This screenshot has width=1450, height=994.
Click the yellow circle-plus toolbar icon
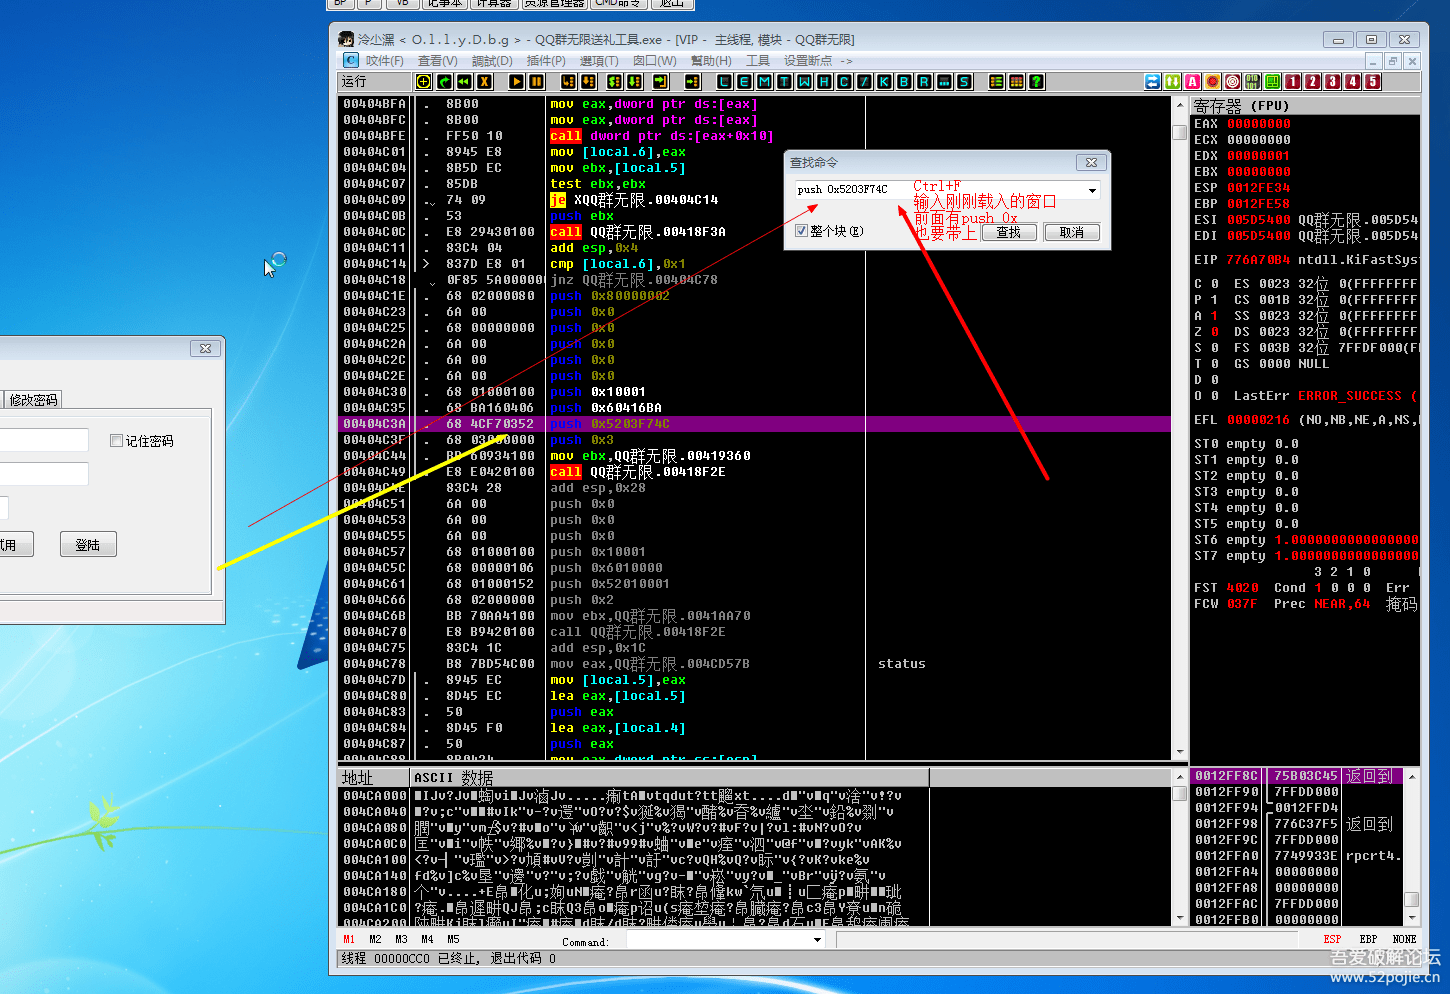pos(424,82)
